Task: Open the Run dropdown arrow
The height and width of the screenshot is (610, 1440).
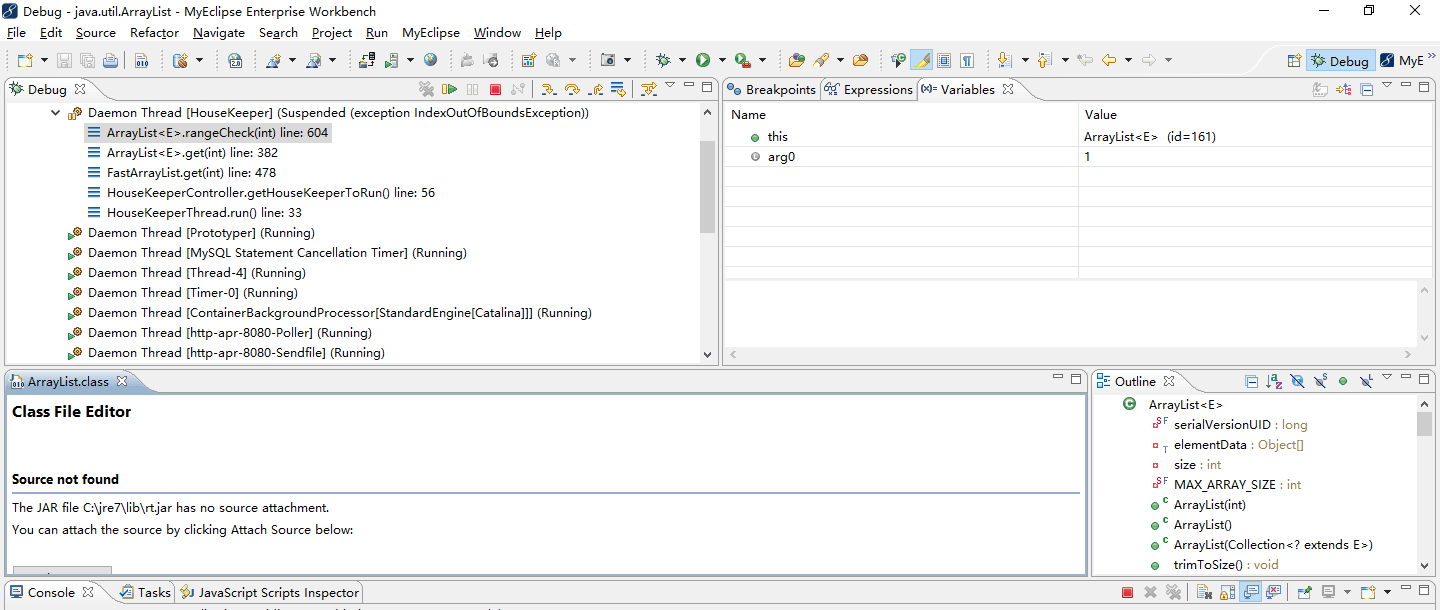Action: coord(723,59)
